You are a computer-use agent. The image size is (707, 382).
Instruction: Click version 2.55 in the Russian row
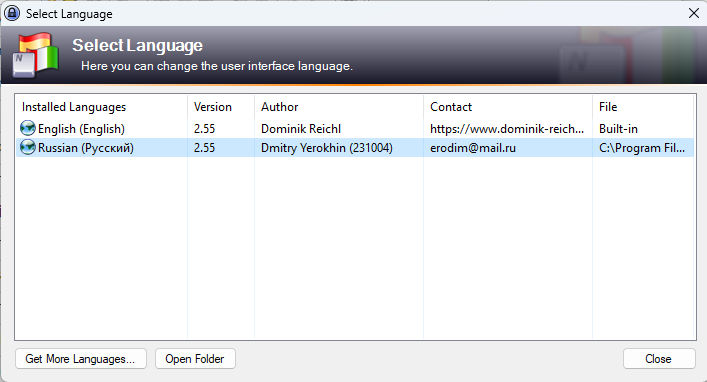(x=204, y=148)
